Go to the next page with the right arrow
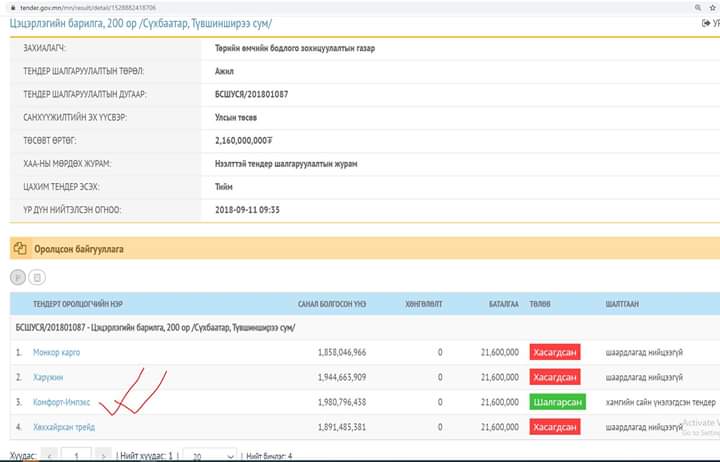 pos(103,456)
